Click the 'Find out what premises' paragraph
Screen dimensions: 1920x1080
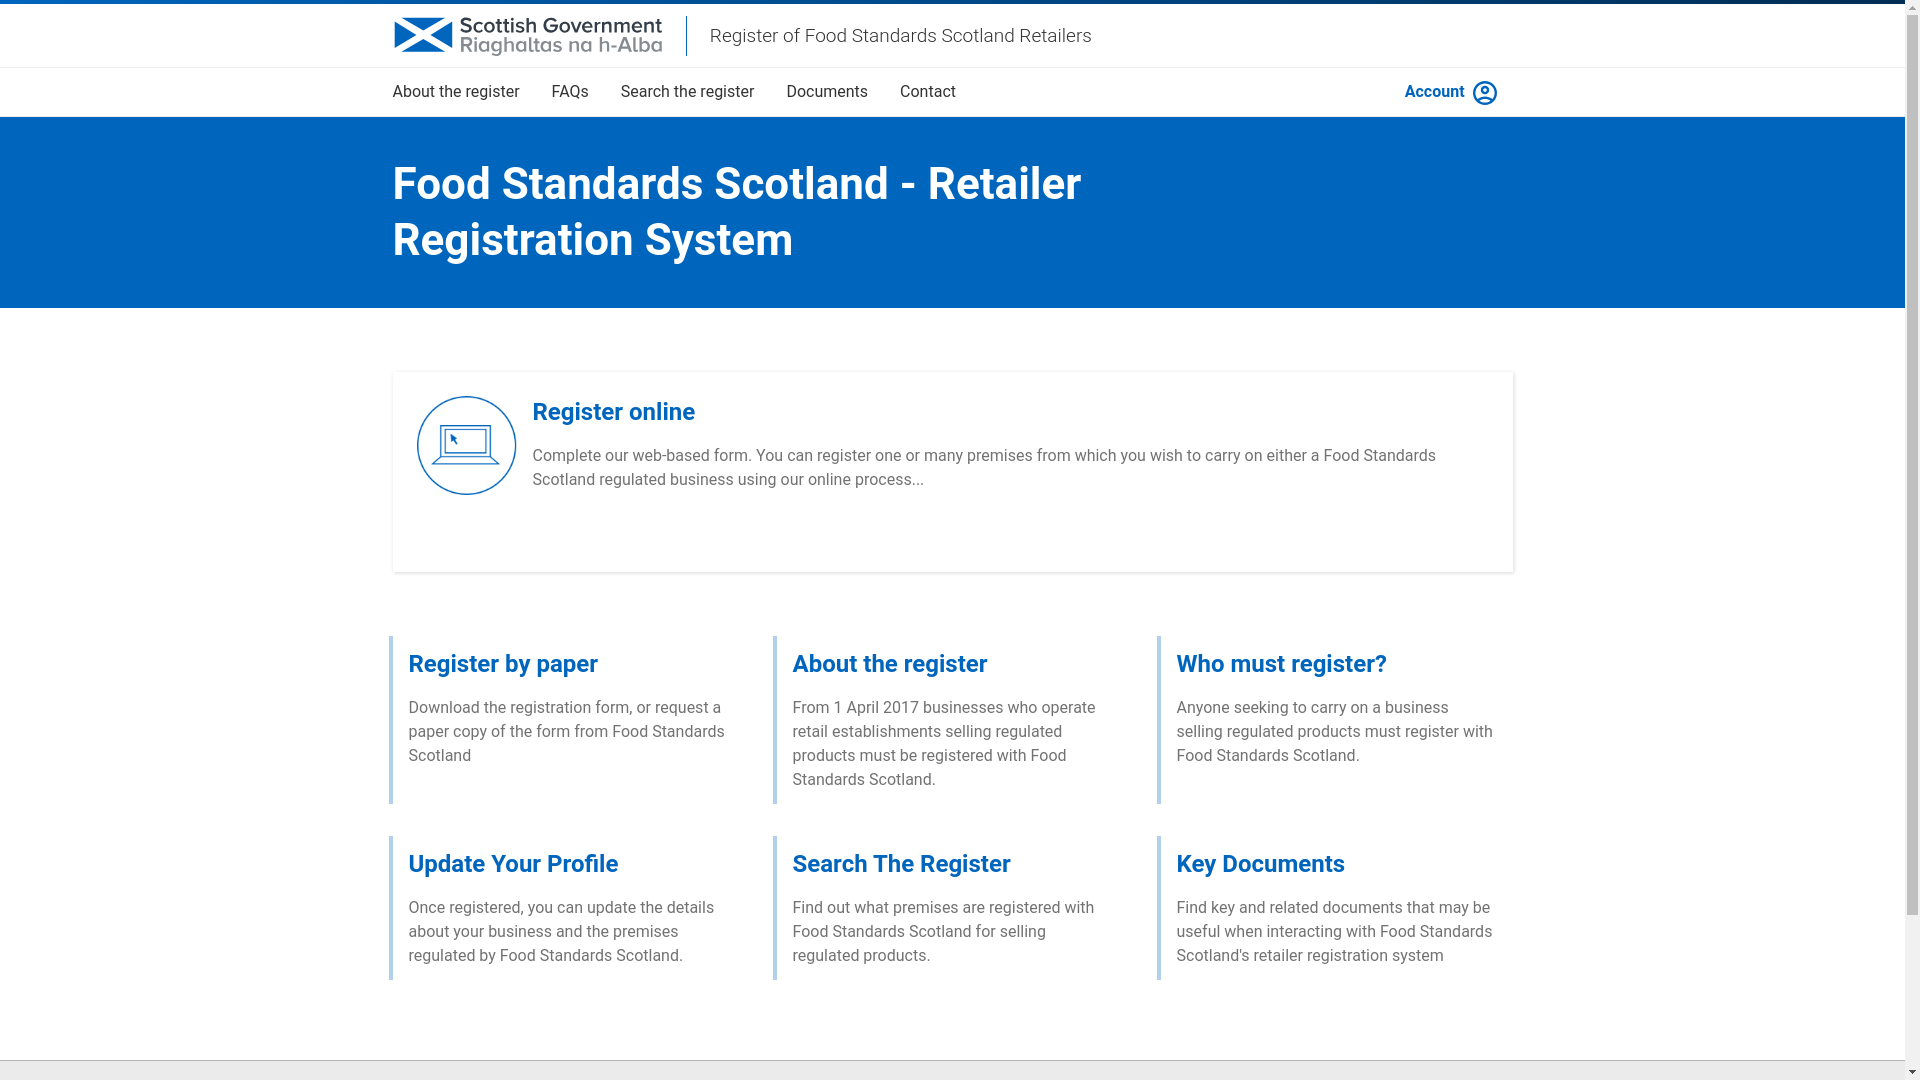point(943,932)
